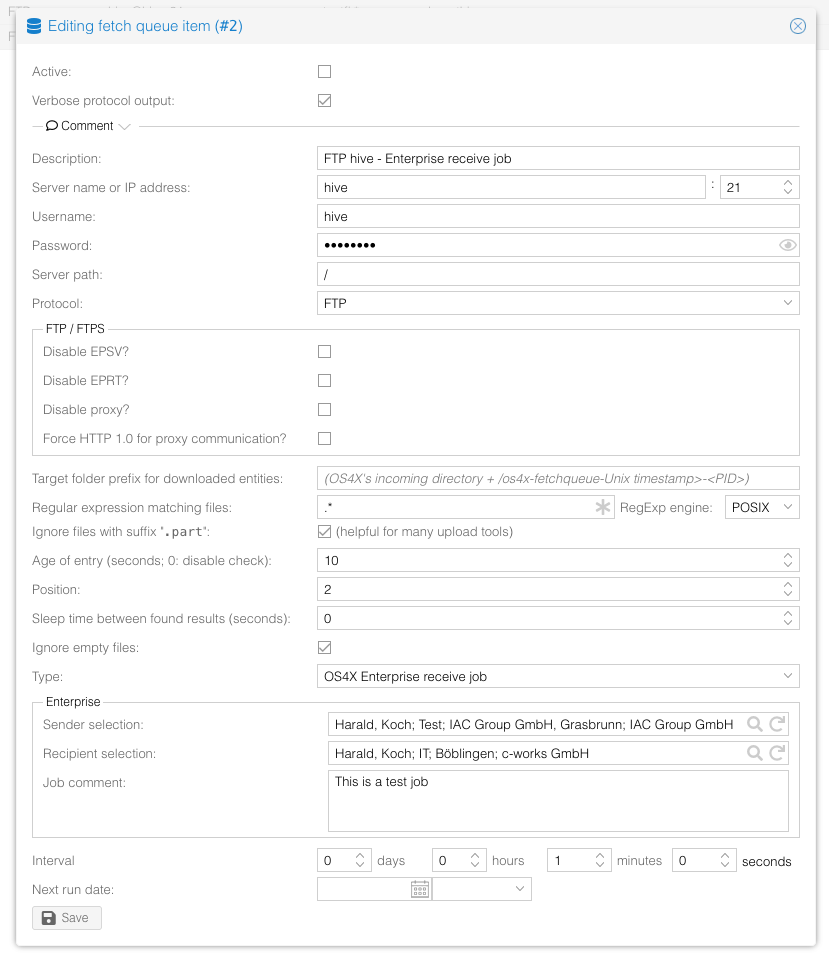This screenshot has height=959, width=829.
Task: Click Sleep time stepper arrows
Action: 788,618
